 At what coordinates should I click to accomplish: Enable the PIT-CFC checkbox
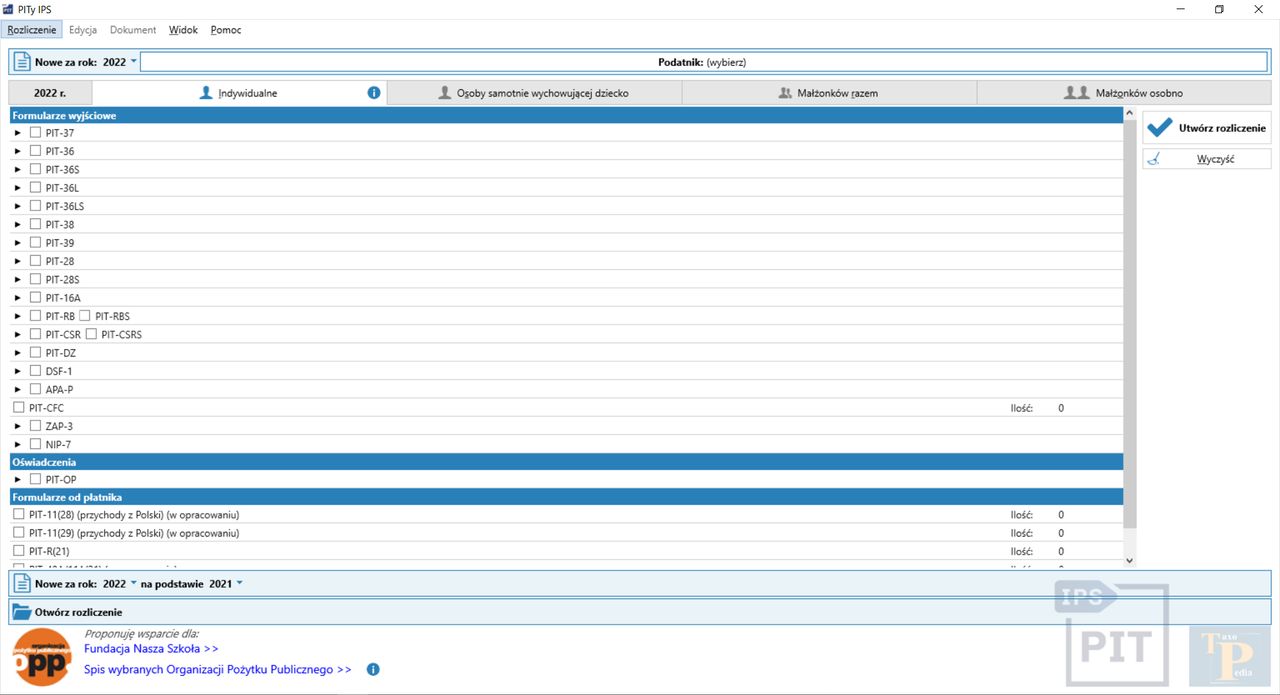[x=19, y=408]
